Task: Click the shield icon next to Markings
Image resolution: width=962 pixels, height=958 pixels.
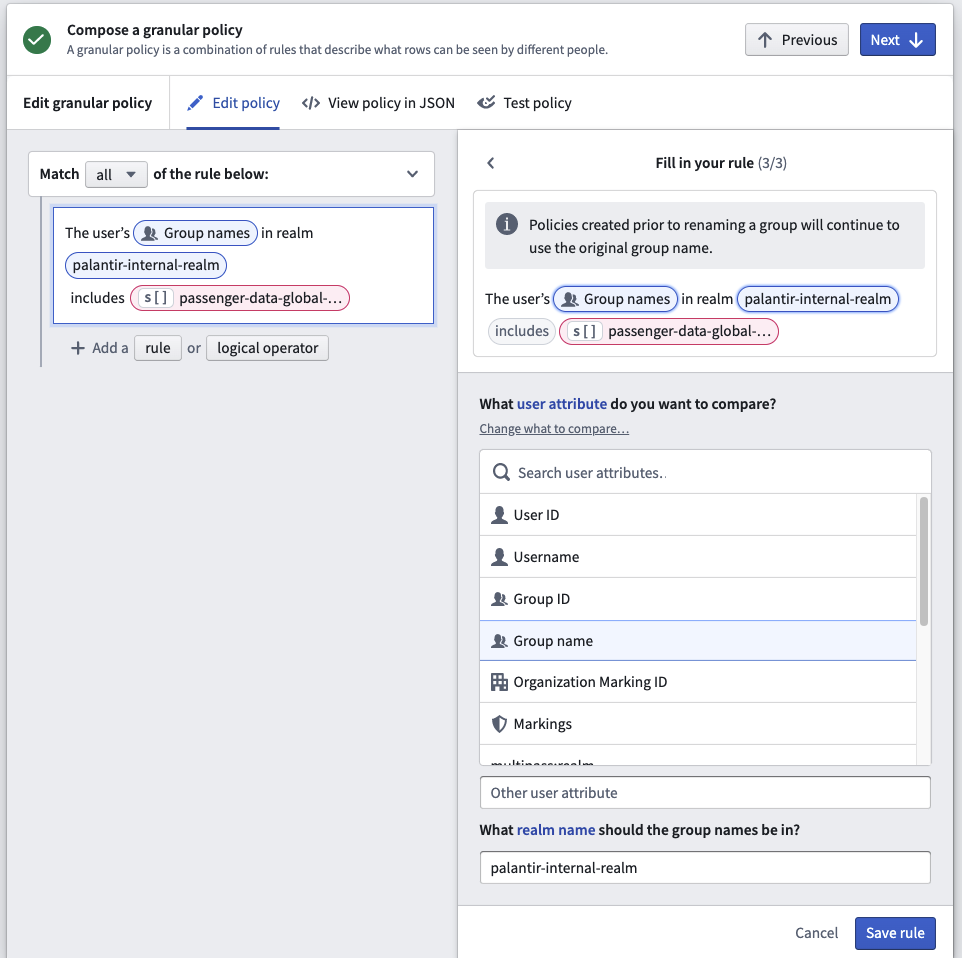Action: click(x=499, y=724)
